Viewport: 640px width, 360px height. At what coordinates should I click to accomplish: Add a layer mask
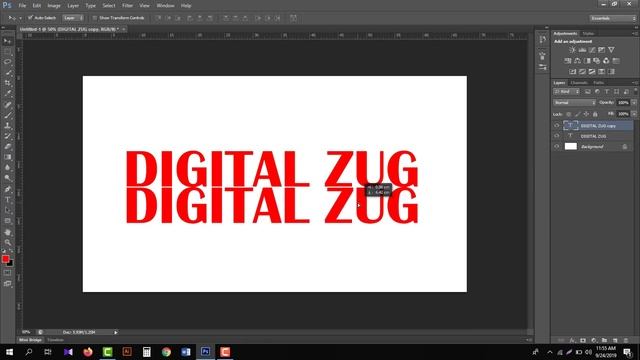coord(583,340)
